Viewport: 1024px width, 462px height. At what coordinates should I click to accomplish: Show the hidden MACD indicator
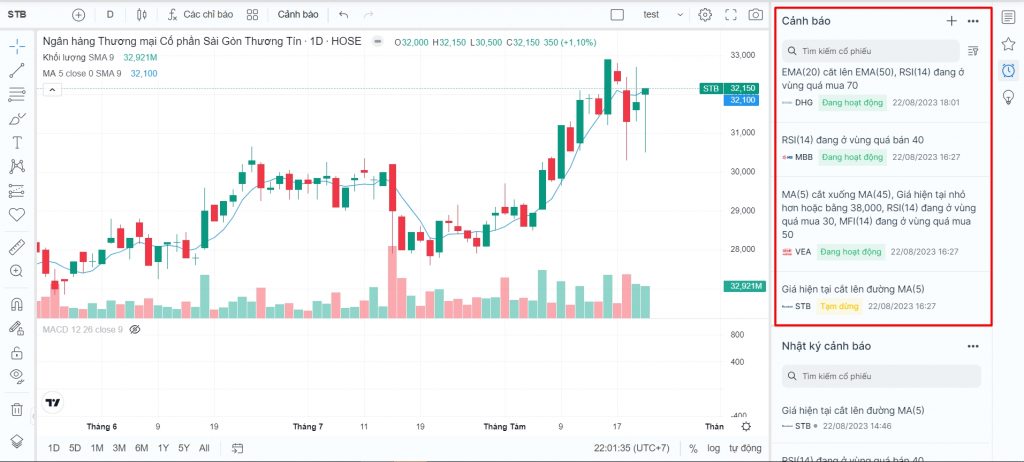135,329
